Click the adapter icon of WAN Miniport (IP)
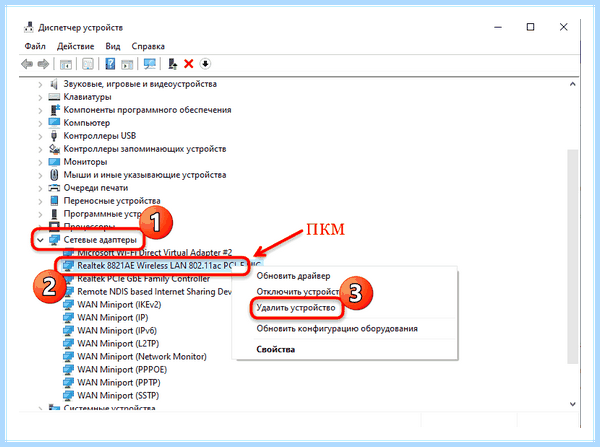 click(x=68, y=318)
